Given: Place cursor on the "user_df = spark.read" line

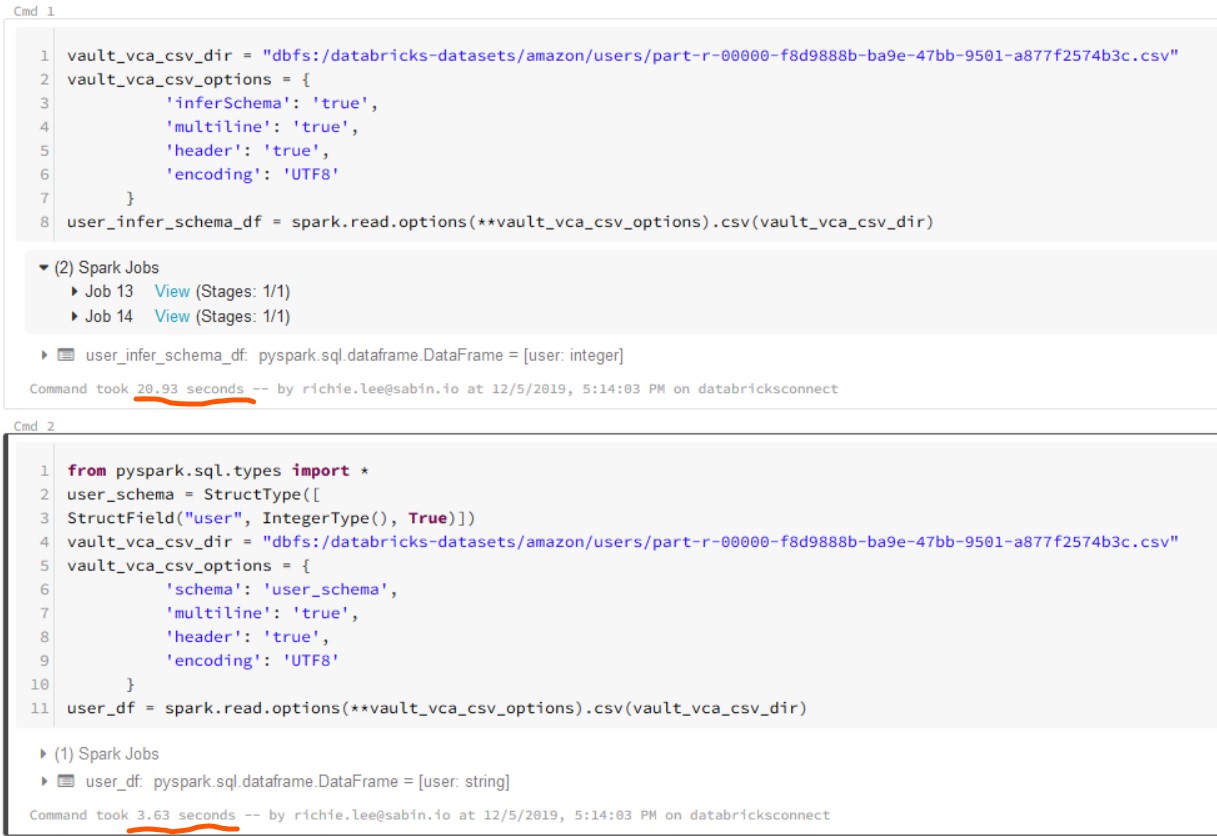Looking at the screenshot, I should coord(437,709).
